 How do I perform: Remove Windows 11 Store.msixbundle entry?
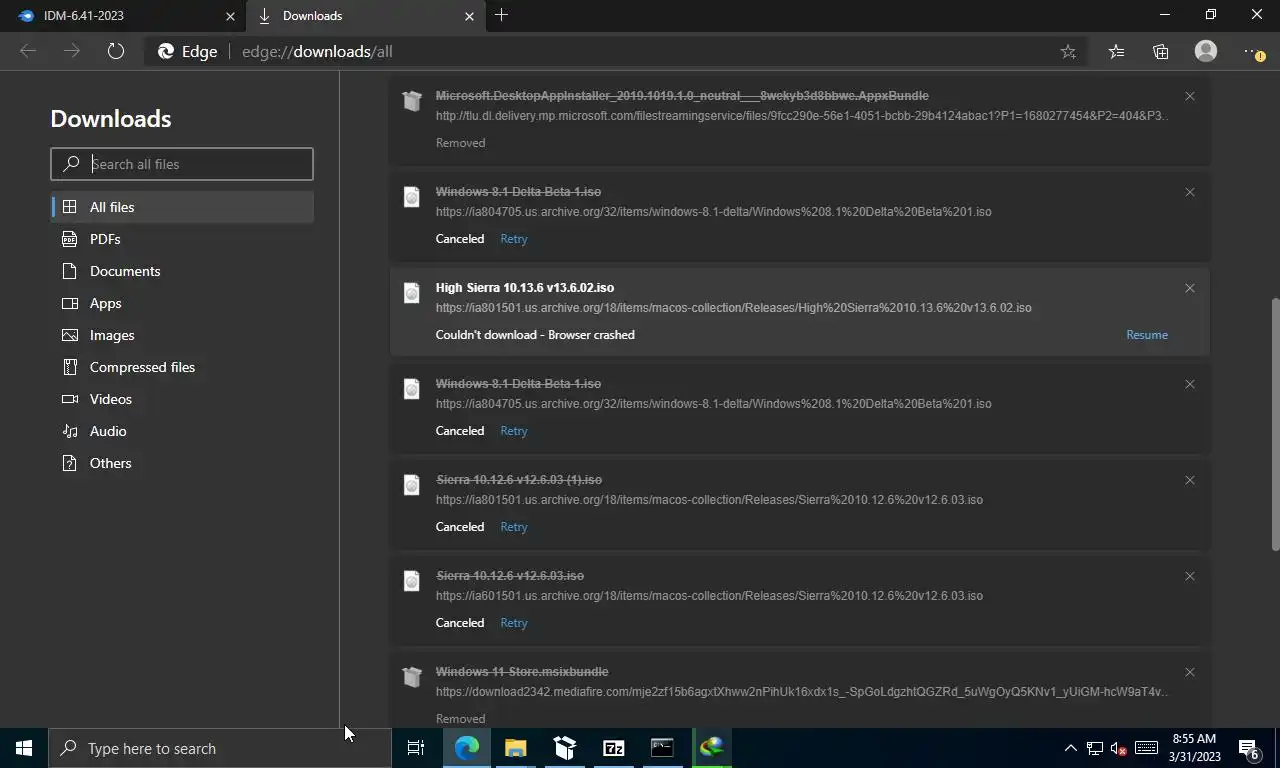coord(1190,672)
